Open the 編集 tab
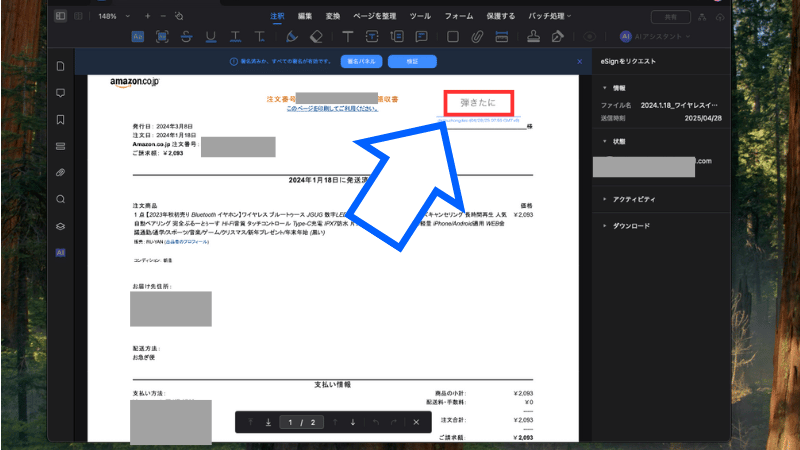This screenshot has width=800, height=450. tap(305, 16)
